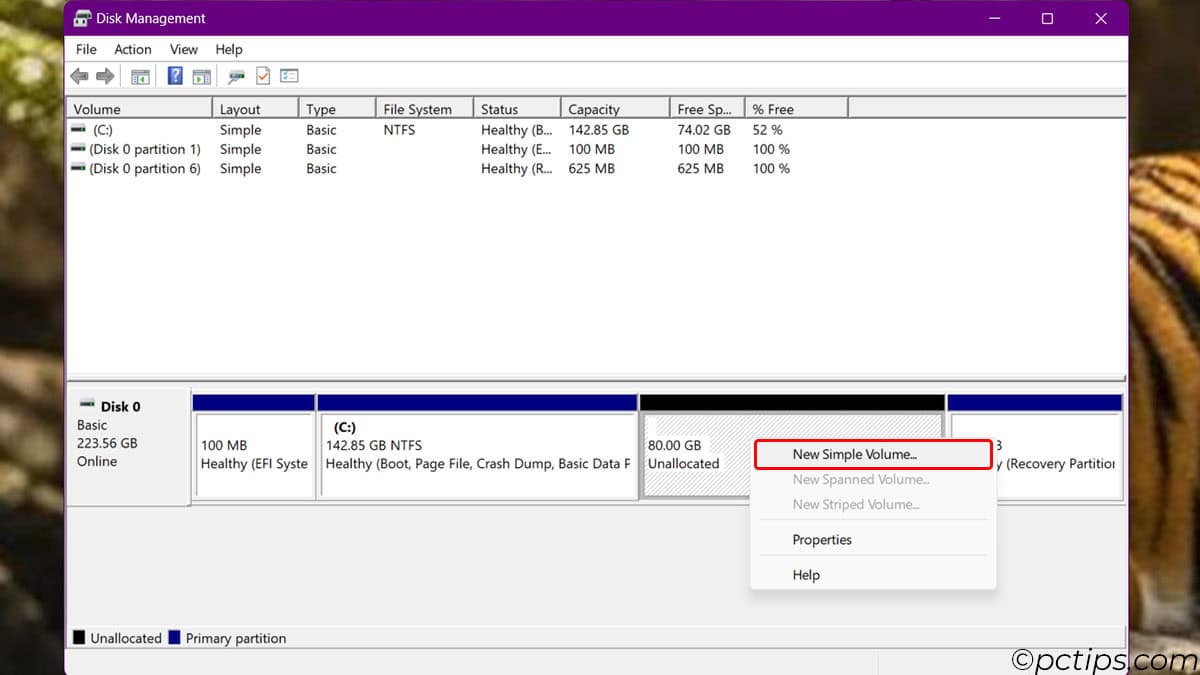Maximize the Disk Management window

coord(1047,18)
